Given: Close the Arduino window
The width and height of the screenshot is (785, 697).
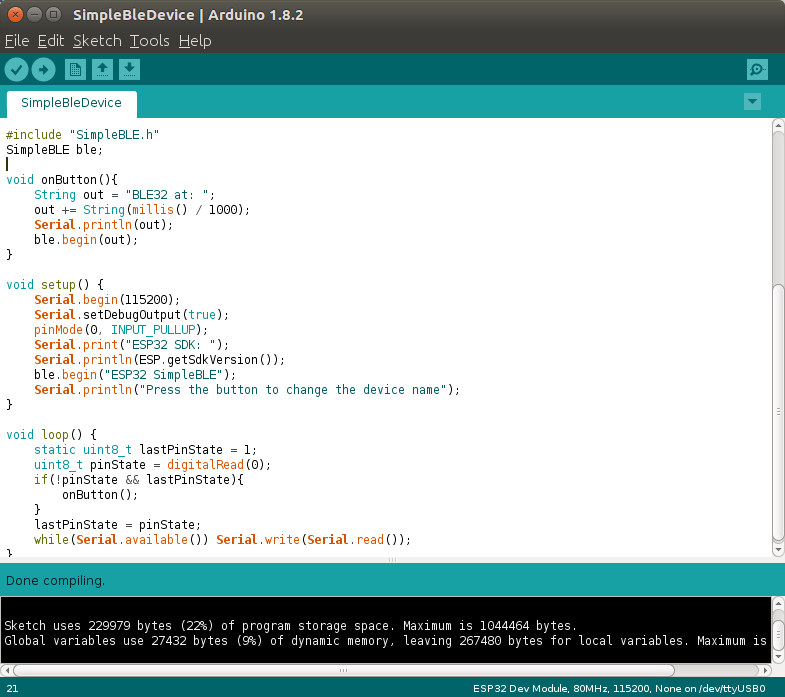Looking at the screenshot, I should [16, 15].
